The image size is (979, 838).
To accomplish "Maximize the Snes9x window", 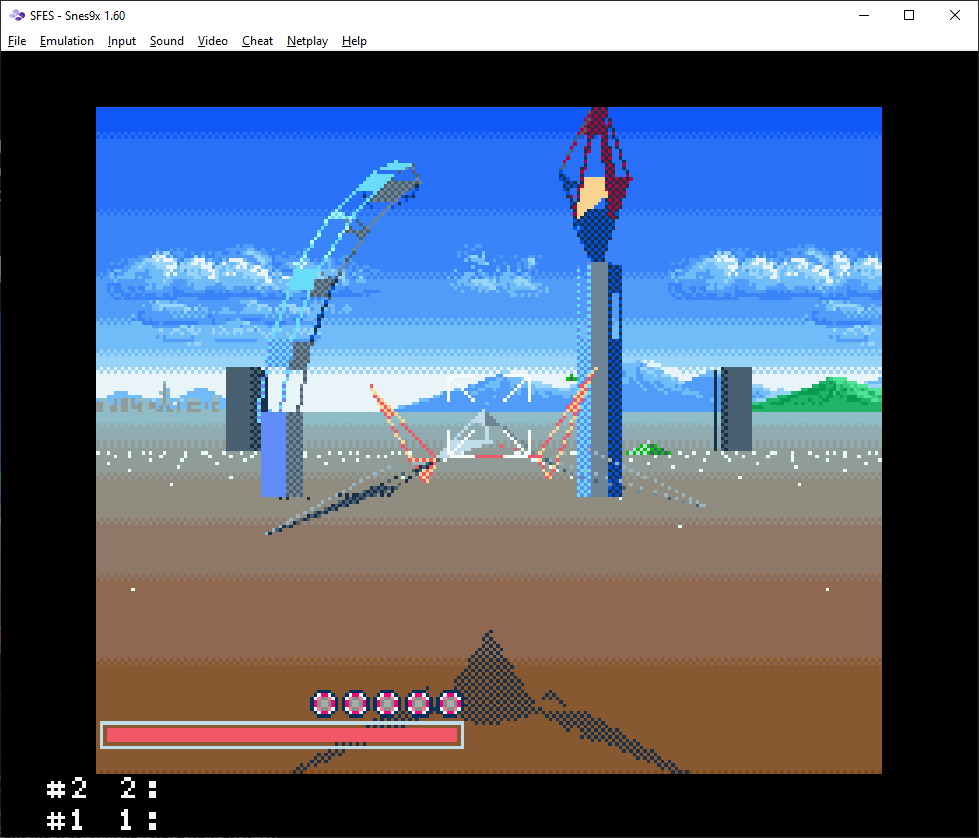I will coord(909,15).
